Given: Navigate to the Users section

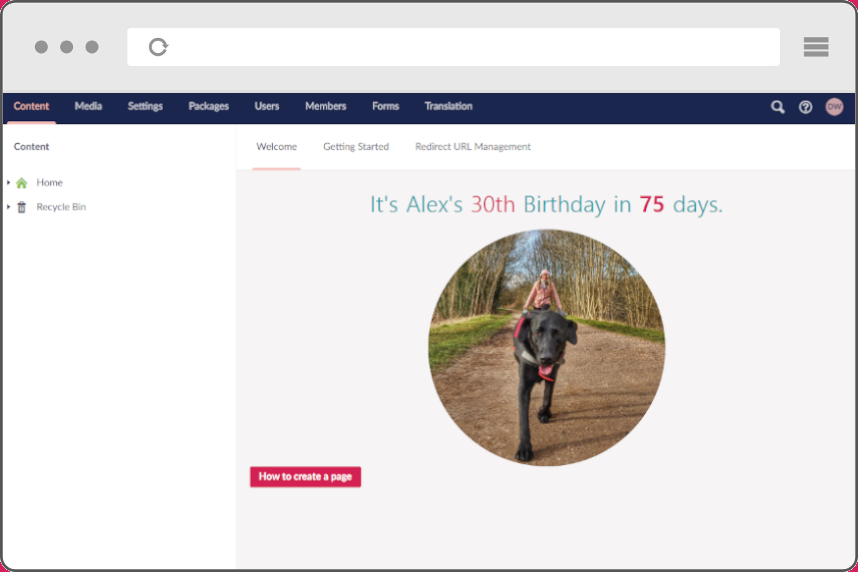Looking at the screenshot, I should click(267, 106).
